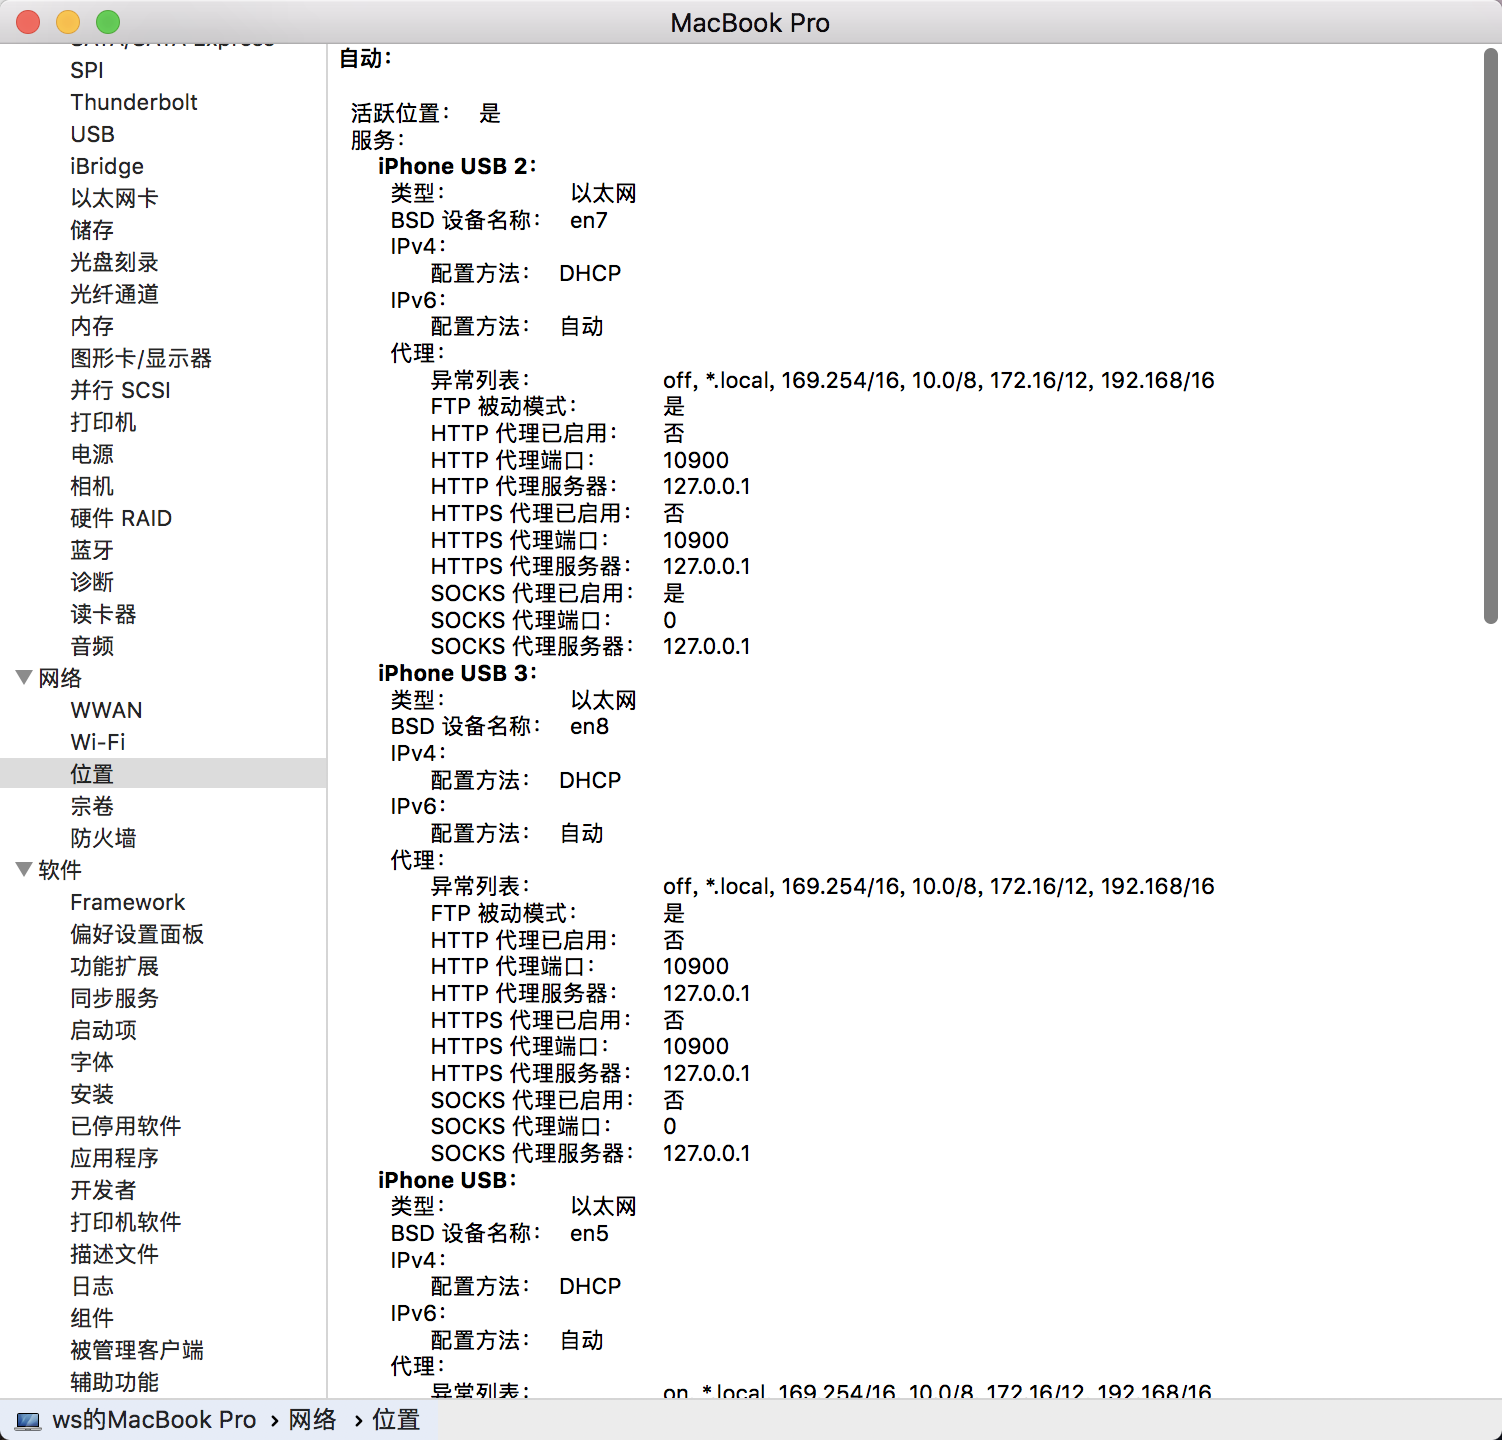Open the 图形卡/显示器 sidebar entry
Image resolution: width=1502 pixels, height=1440 pixels.
pos(141,358)
